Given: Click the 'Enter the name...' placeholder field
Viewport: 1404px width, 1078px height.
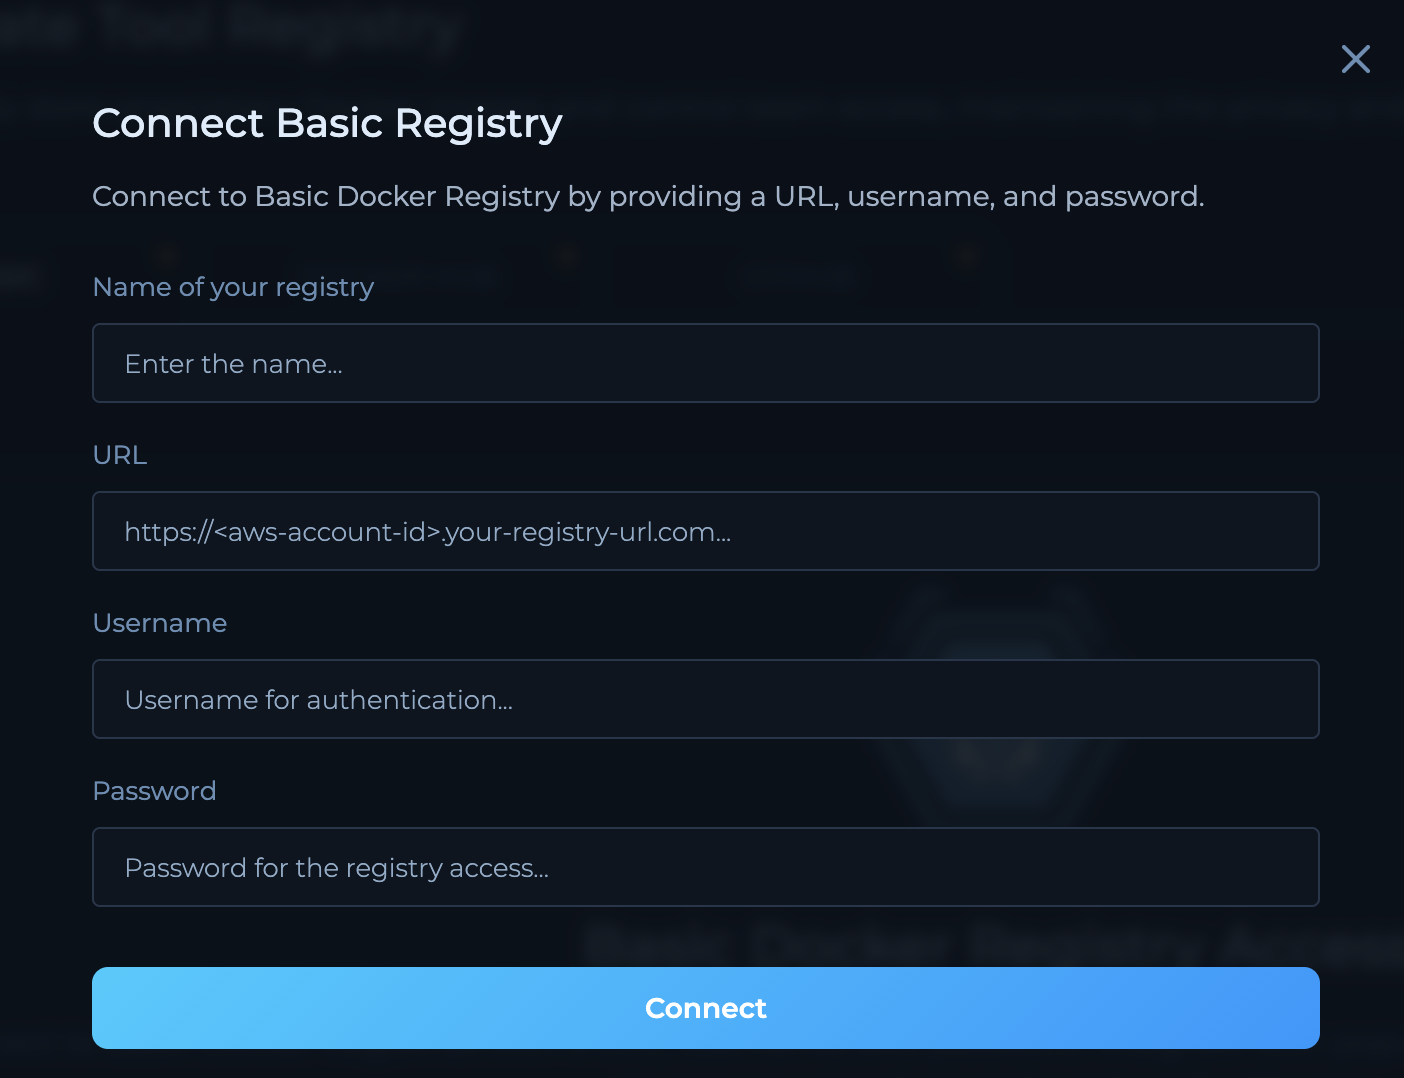Looking at the screenshot, I should coord(233,363).
